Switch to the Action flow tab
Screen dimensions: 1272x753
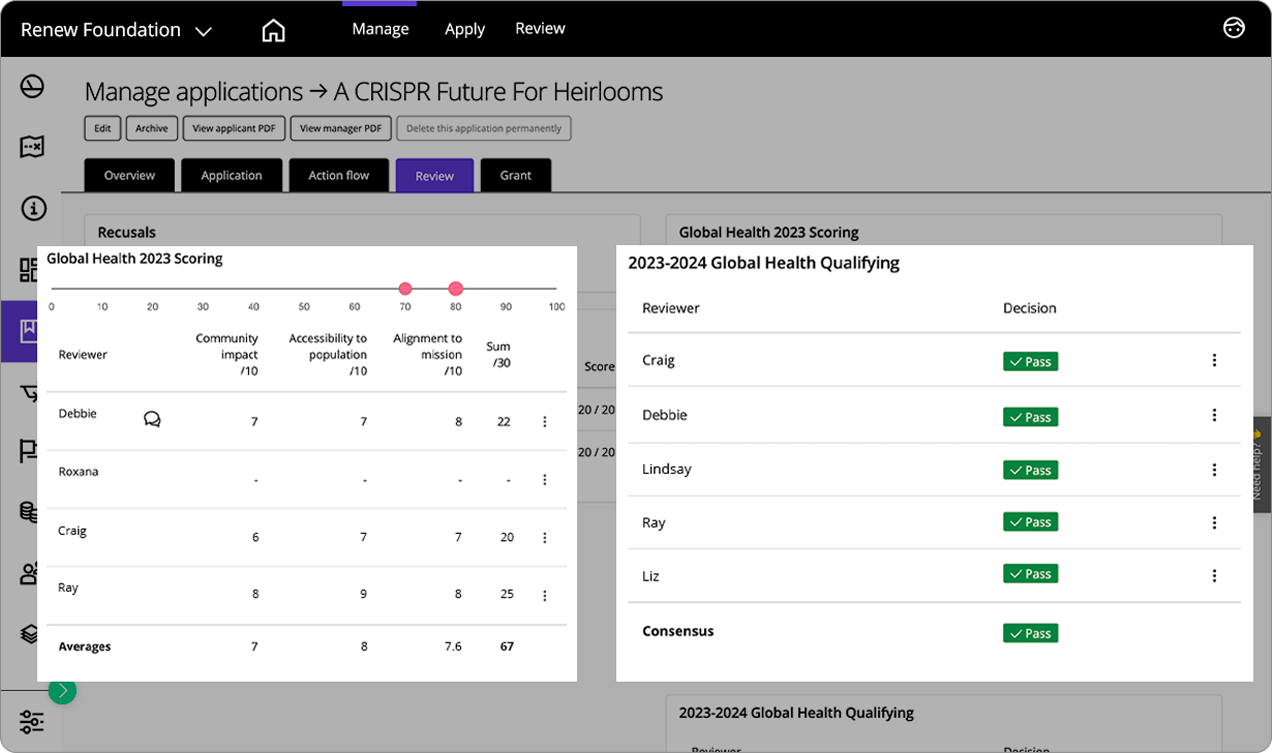point(338,175)
